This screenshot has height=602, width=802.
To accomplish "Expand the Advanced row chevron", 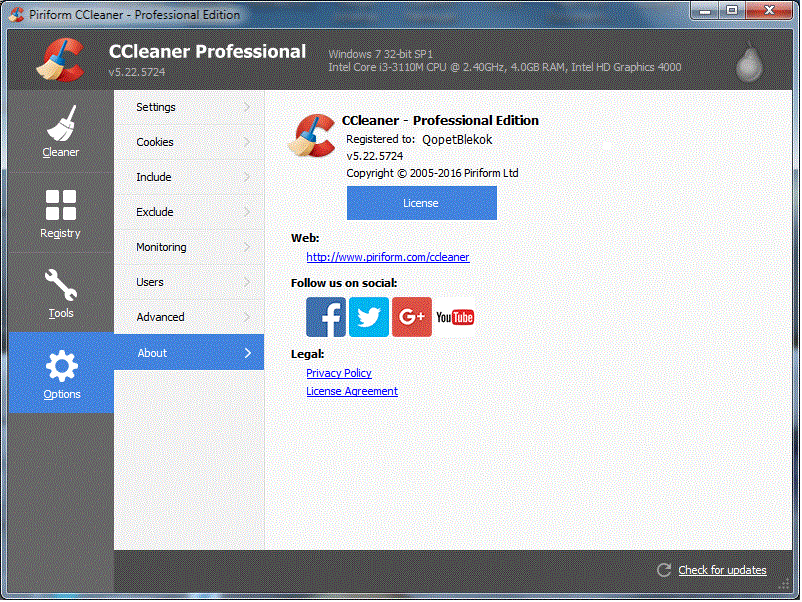I will coord(247,317).
